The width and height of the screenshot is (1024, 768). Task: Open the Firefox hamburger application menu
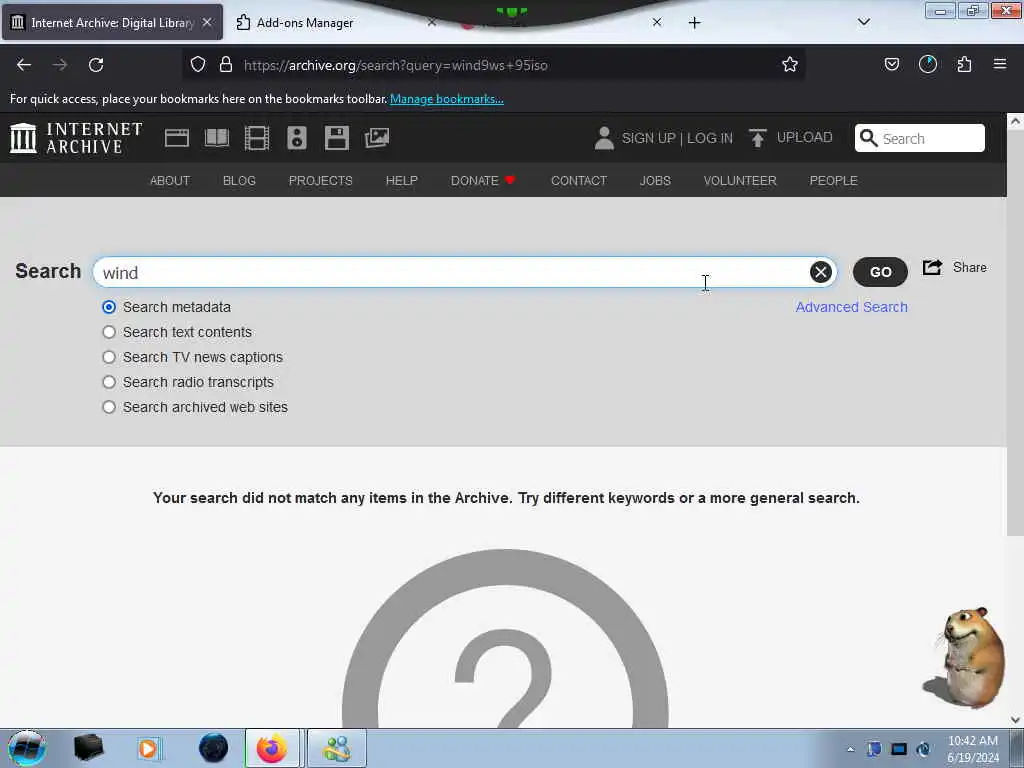[x=1000, y=64]
